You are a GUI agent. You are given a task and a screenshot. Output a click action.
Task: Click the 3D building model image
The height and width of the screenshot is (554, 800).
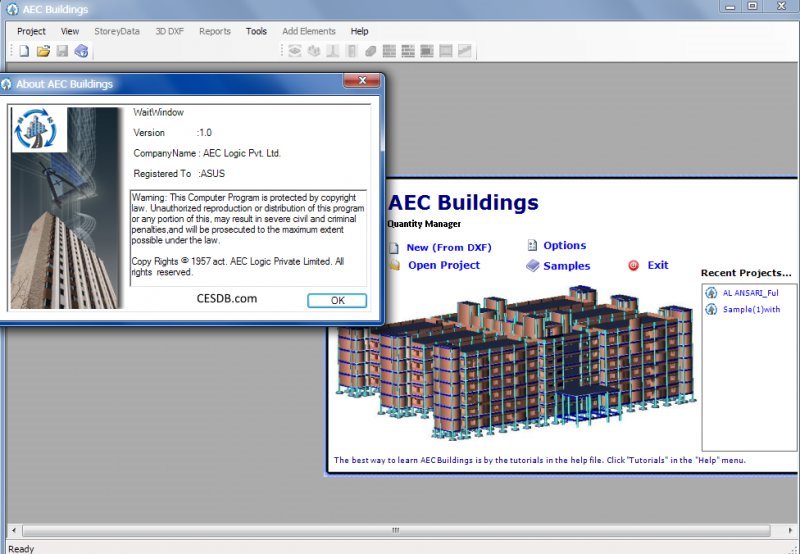(515, 363)
